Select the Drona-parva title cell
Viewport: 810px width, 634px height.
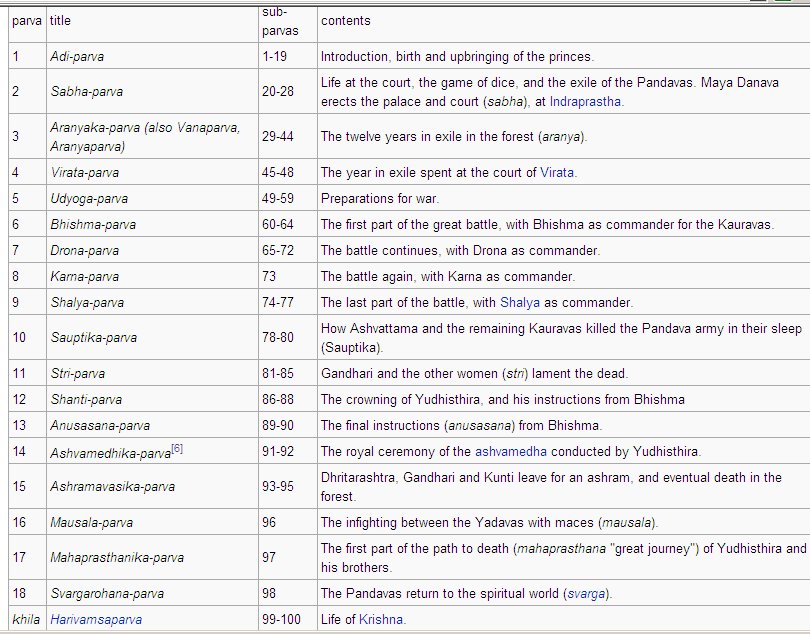pos(152,250)
